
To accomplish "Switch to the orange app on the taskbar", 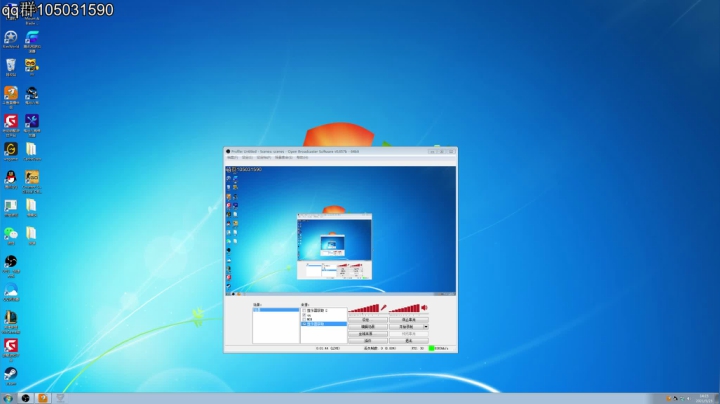I will [43, 398].
